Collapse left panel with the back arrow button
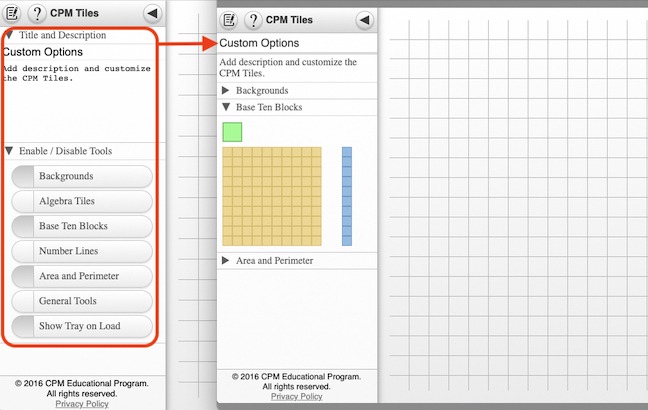 (x=153, y=13)
